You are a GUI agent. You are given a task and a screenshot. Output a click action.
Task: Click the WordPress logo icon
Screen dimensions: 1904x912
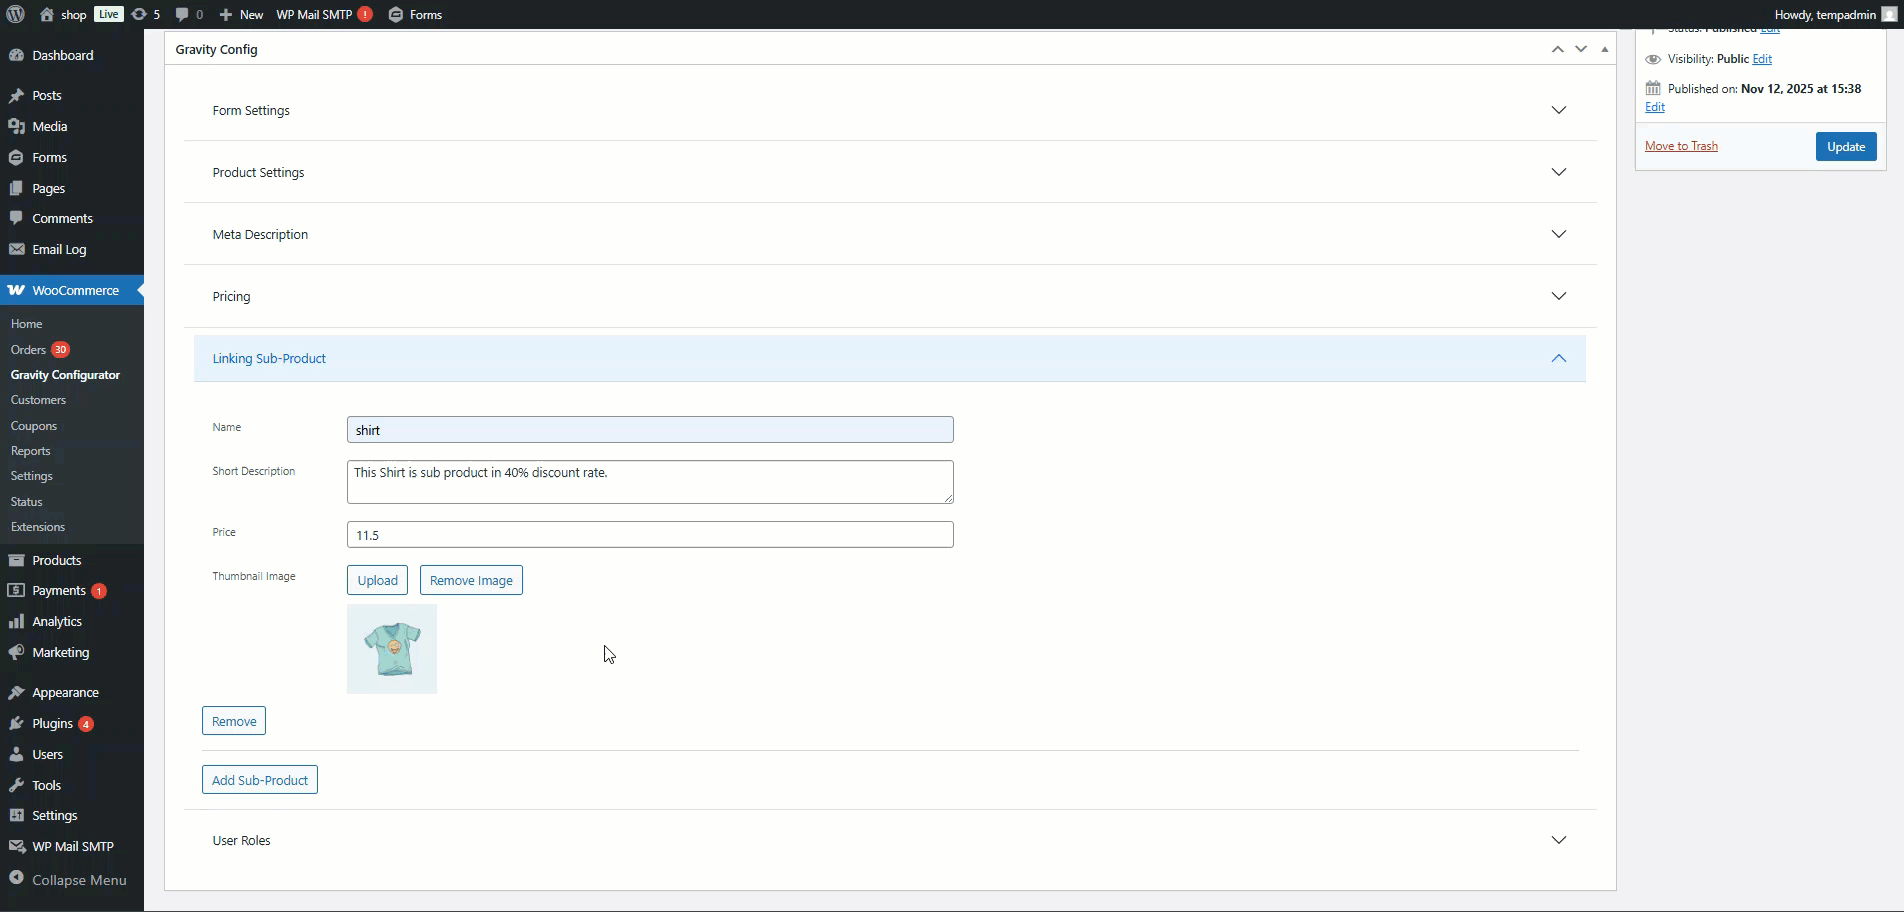click(x=15, y=14)
